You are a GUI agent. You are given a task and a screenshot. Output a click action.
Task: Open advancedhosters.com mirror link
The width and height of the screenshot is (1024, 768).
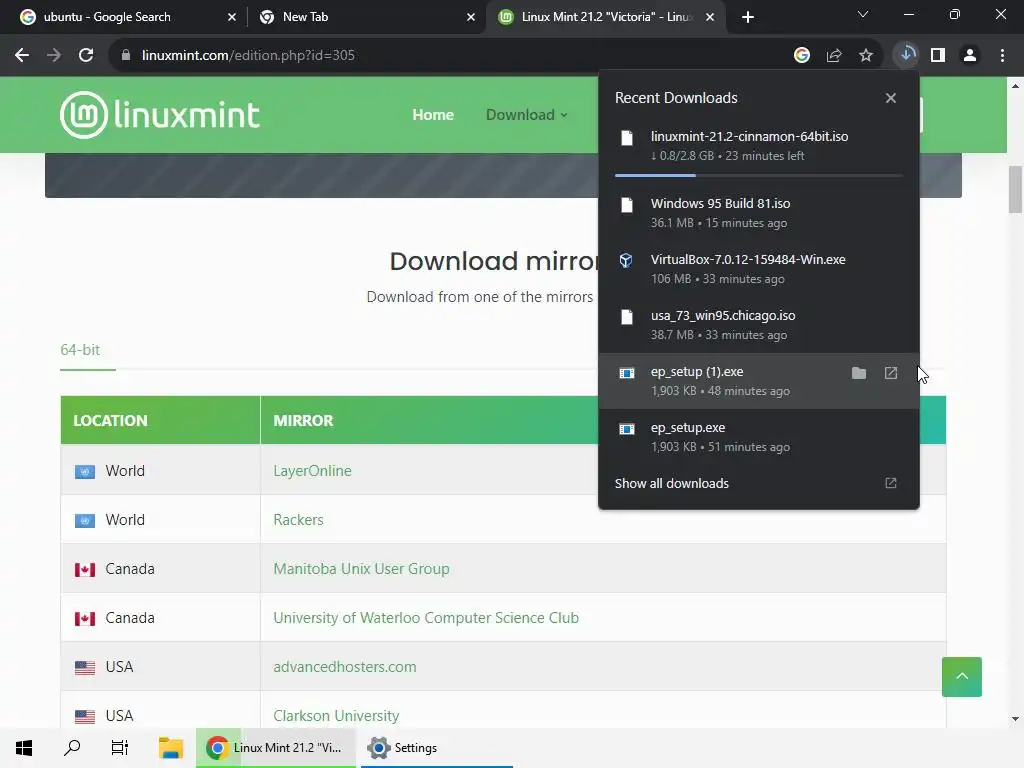tap(345, 667)
